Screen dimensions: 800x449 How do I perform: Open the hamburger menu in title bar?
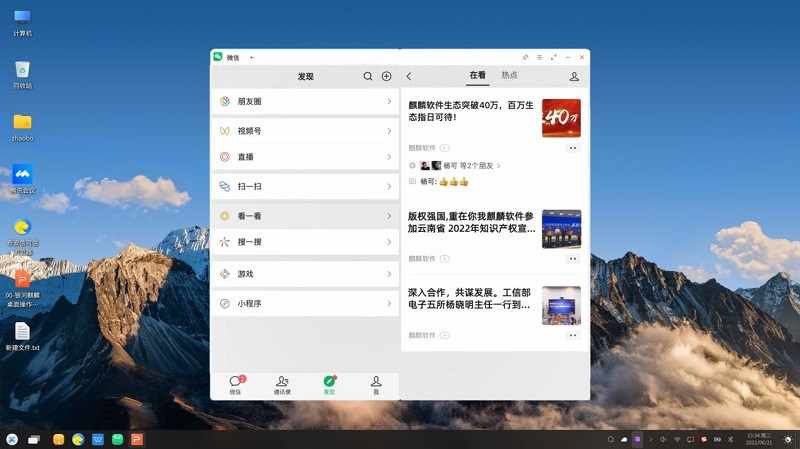tap(540, 57)
